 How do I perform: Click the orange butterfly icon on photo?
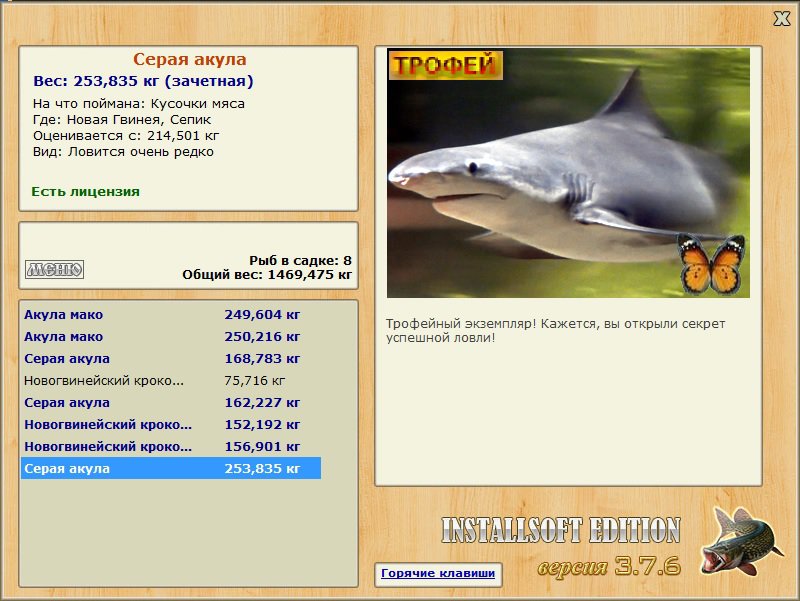pos(712,264)
